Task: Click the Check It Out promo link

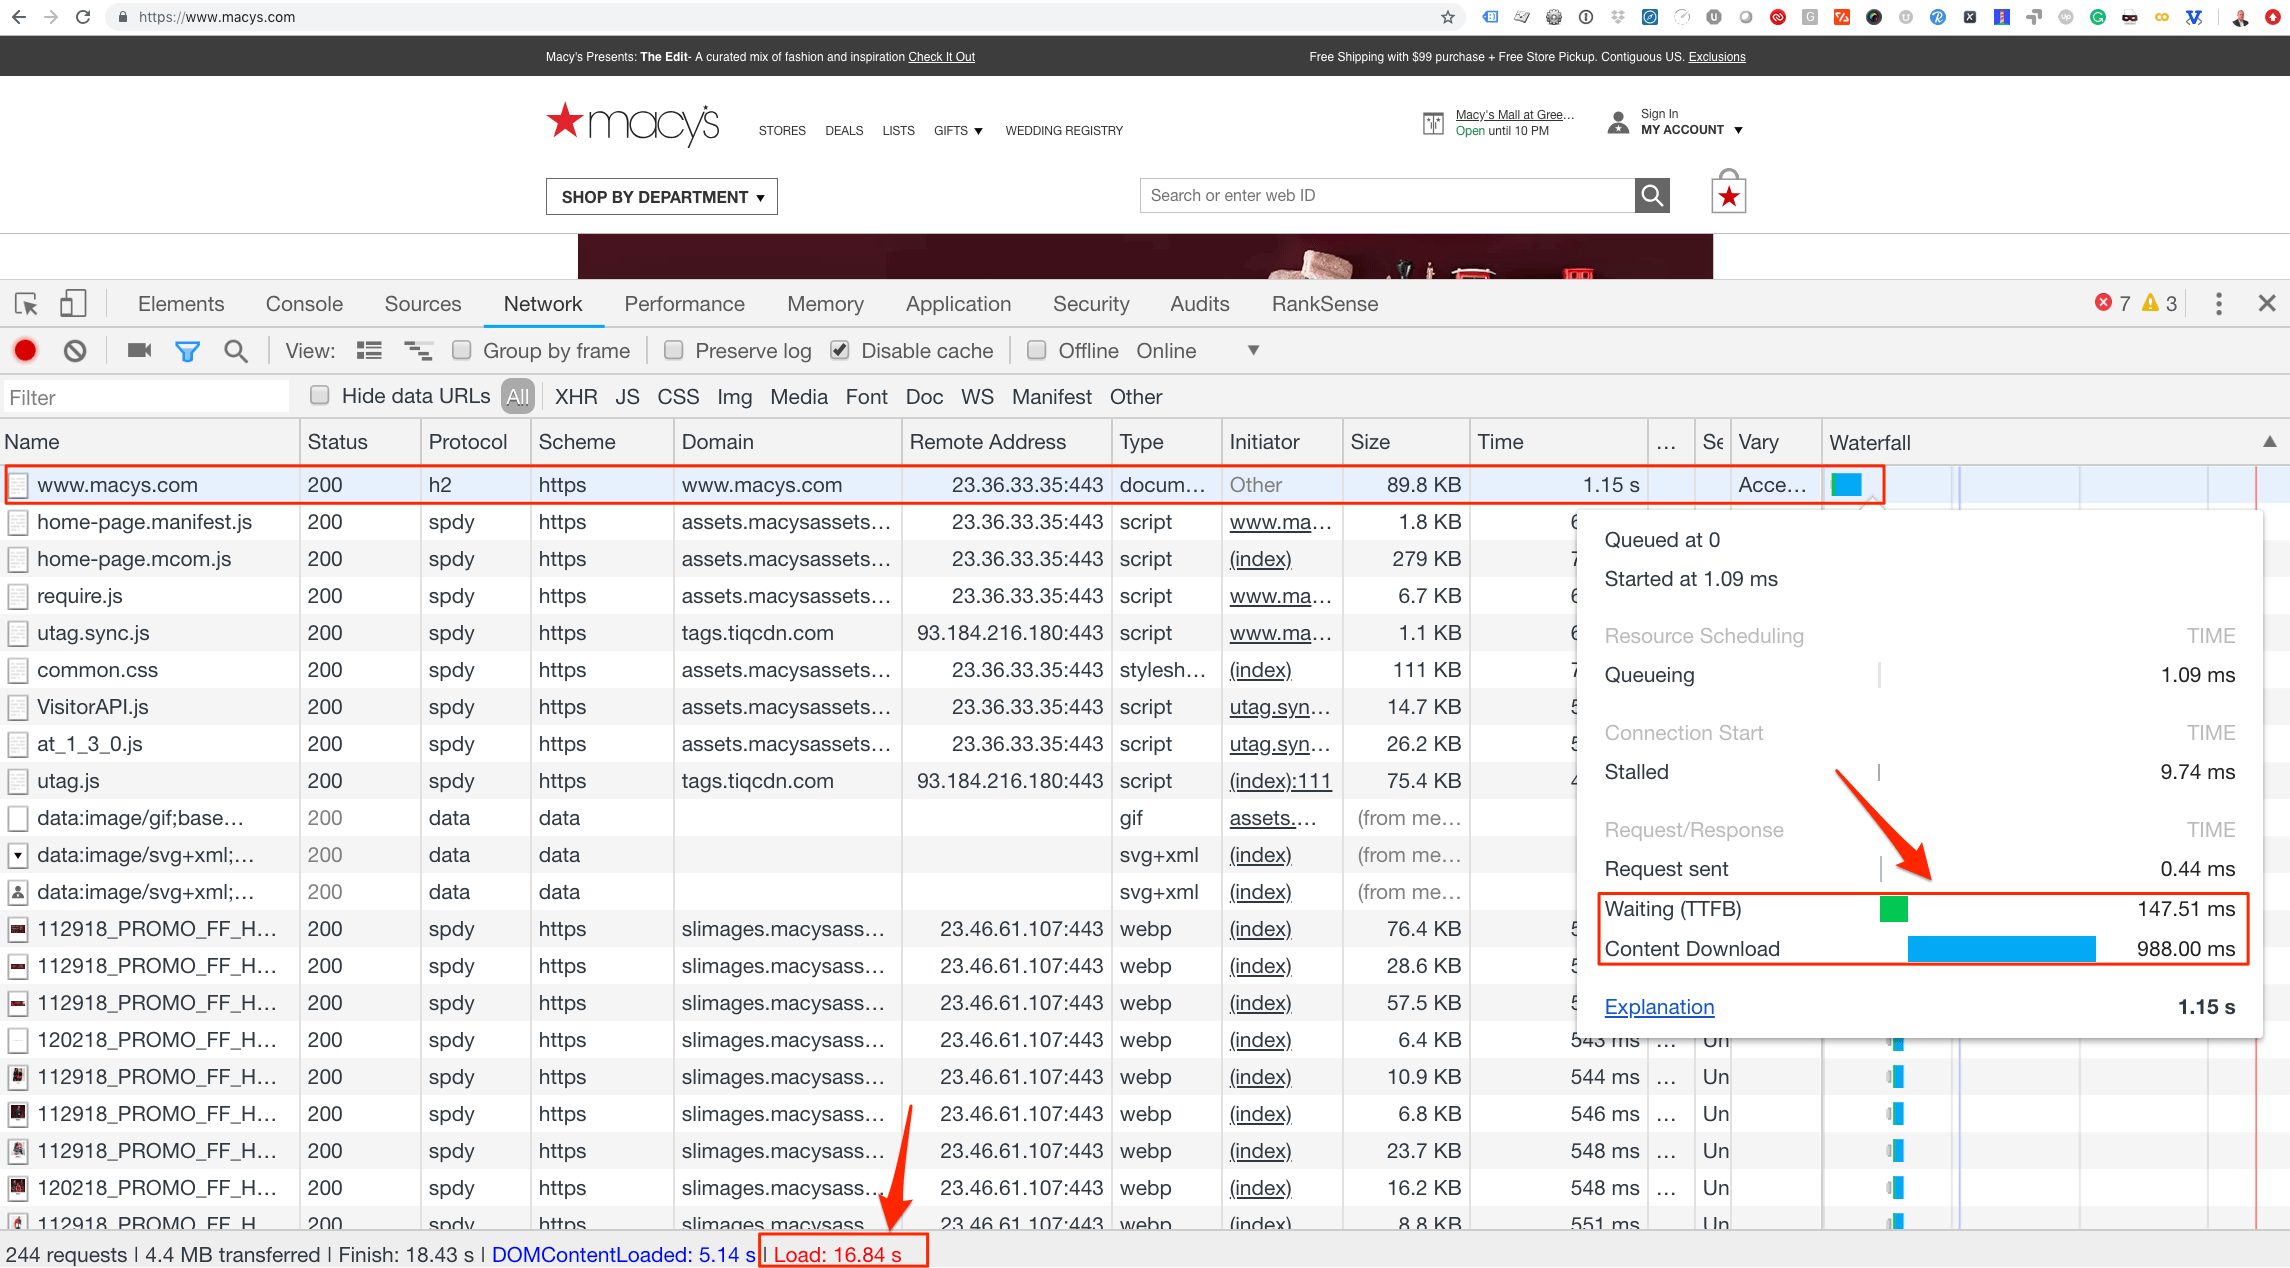Action: point(941,56)
